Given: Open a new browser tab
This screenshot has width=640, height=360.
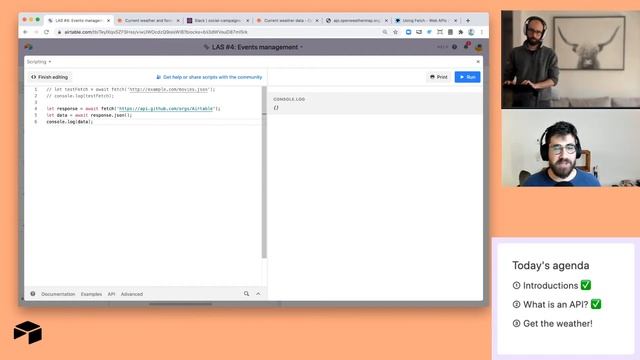Looking at the screenshot, I should (x=468, y=20).
